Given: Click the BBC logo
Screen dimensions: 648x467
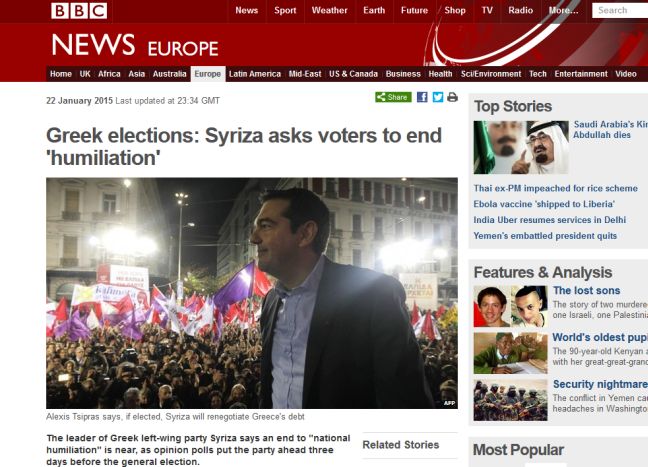Looking at the screenshot, I should [x=79, y=11].
